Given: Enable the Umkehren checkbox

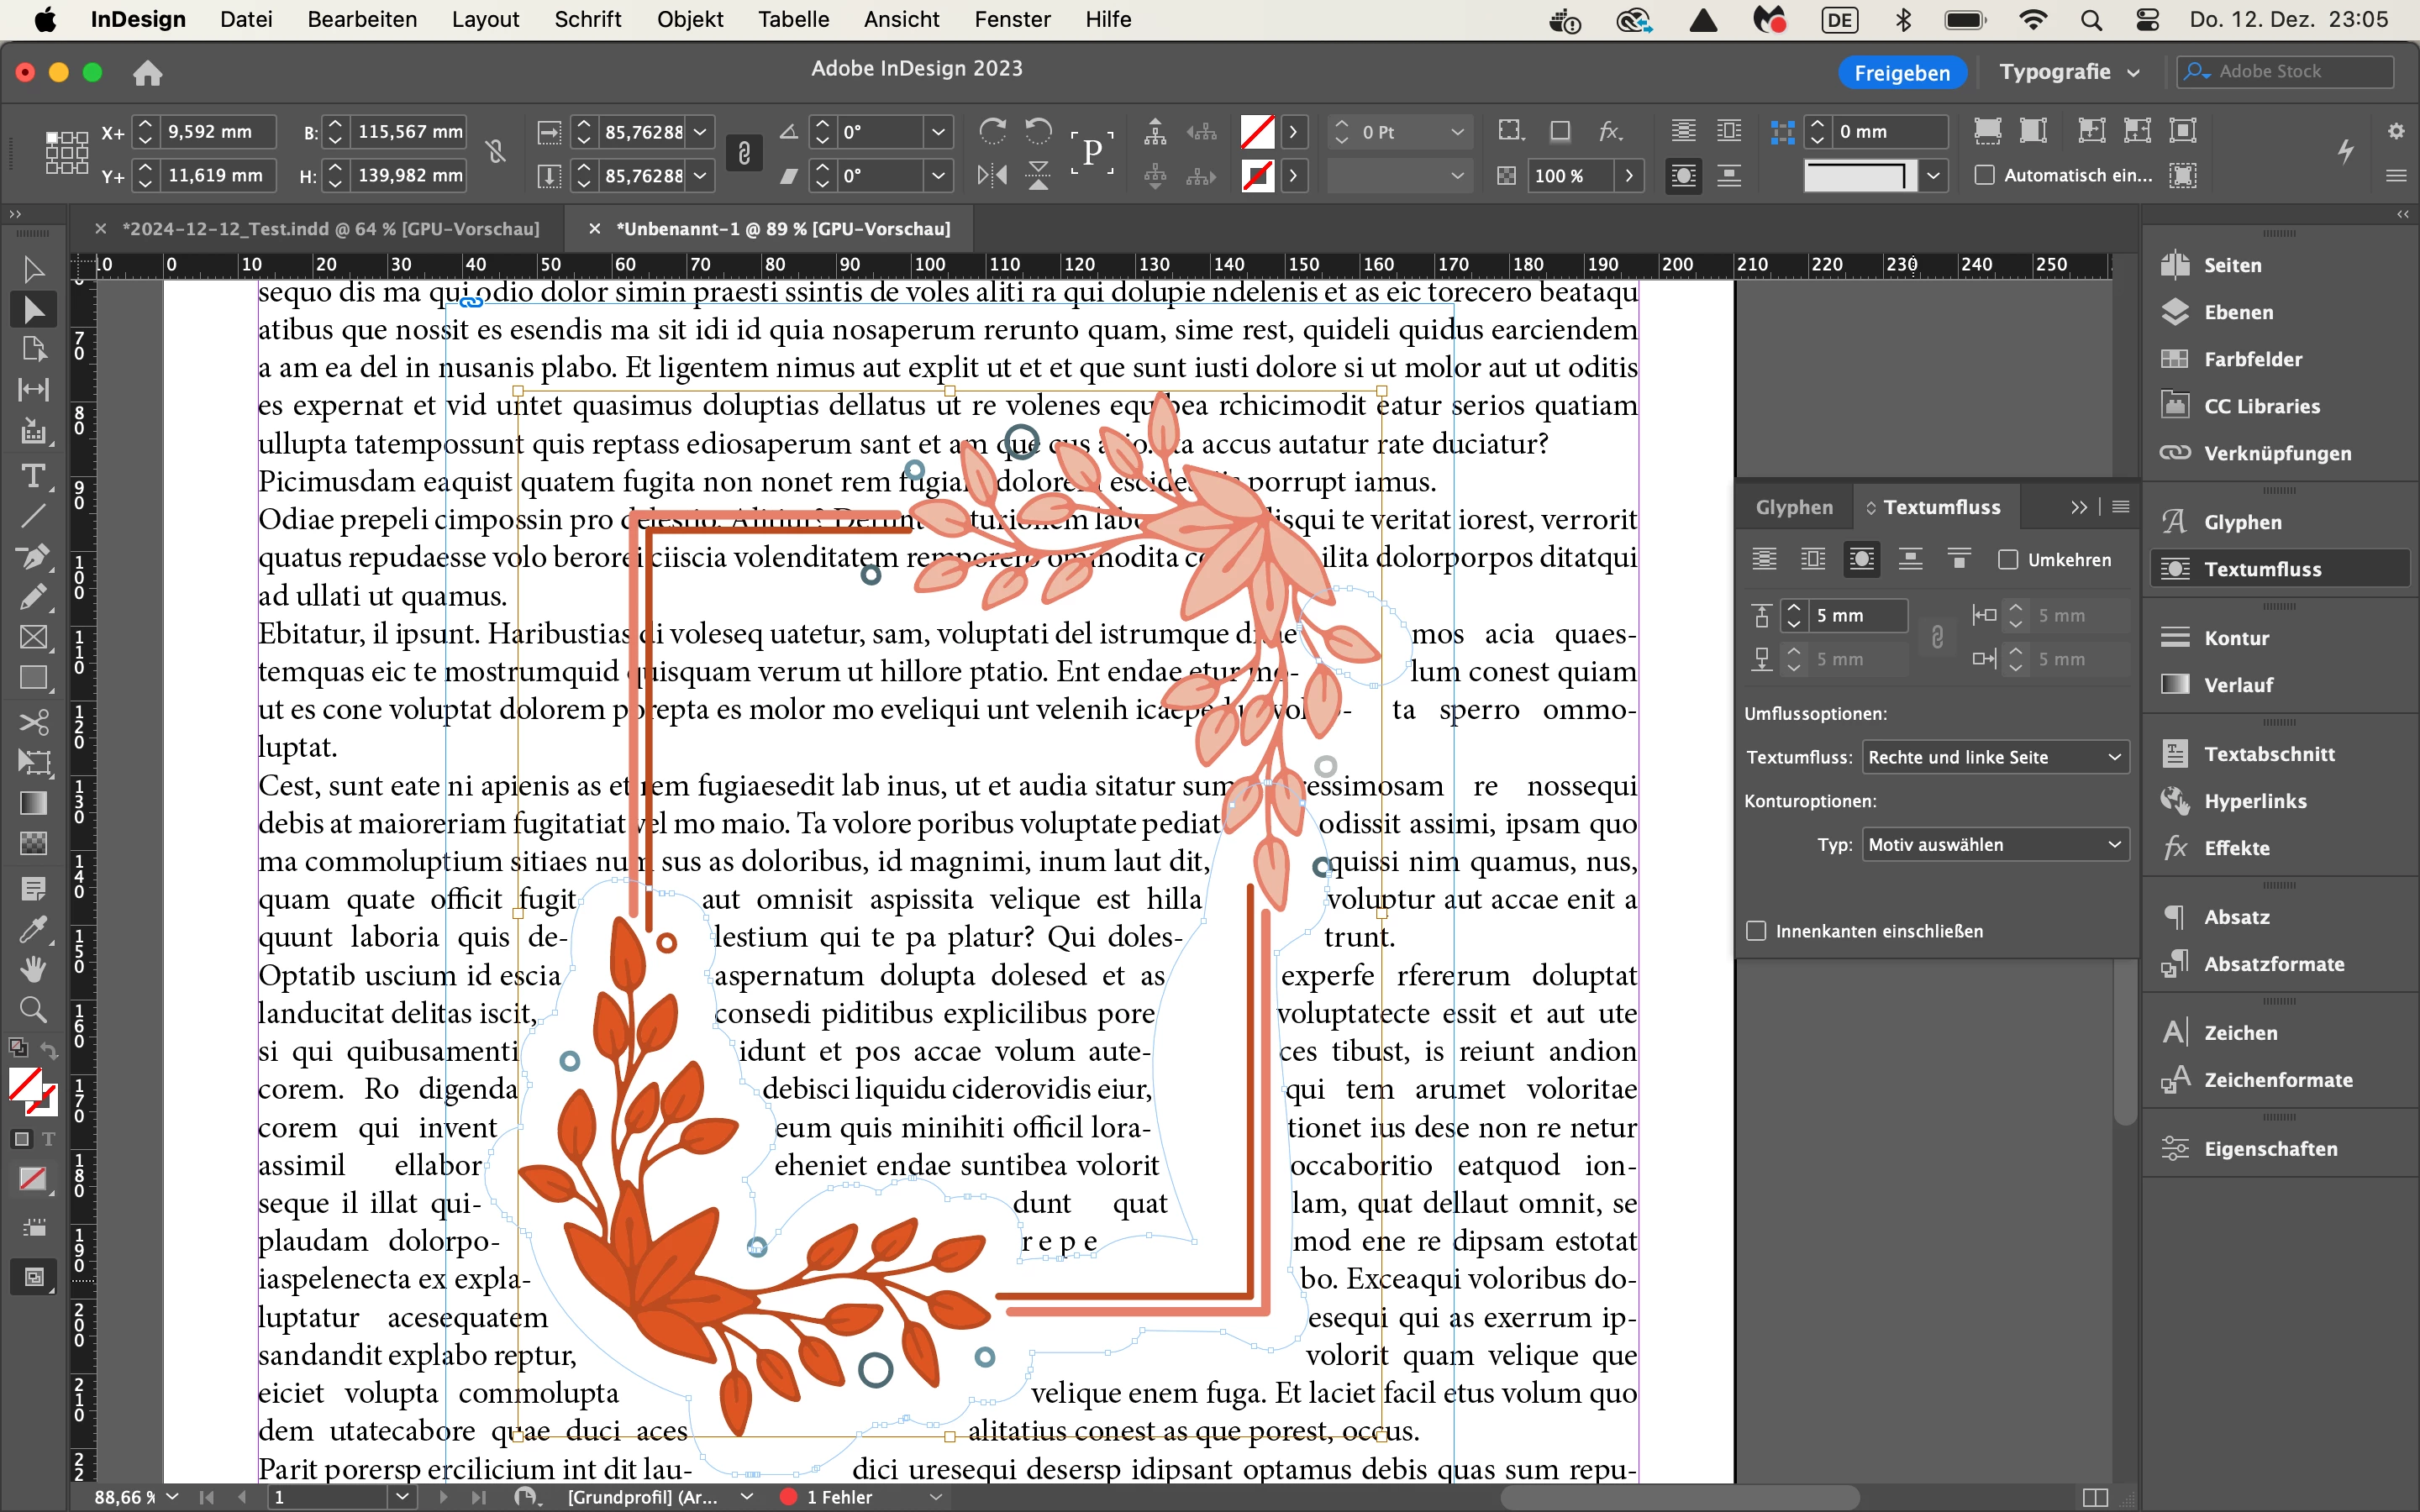Looking at the screenshot, I should pos(2008,560).
